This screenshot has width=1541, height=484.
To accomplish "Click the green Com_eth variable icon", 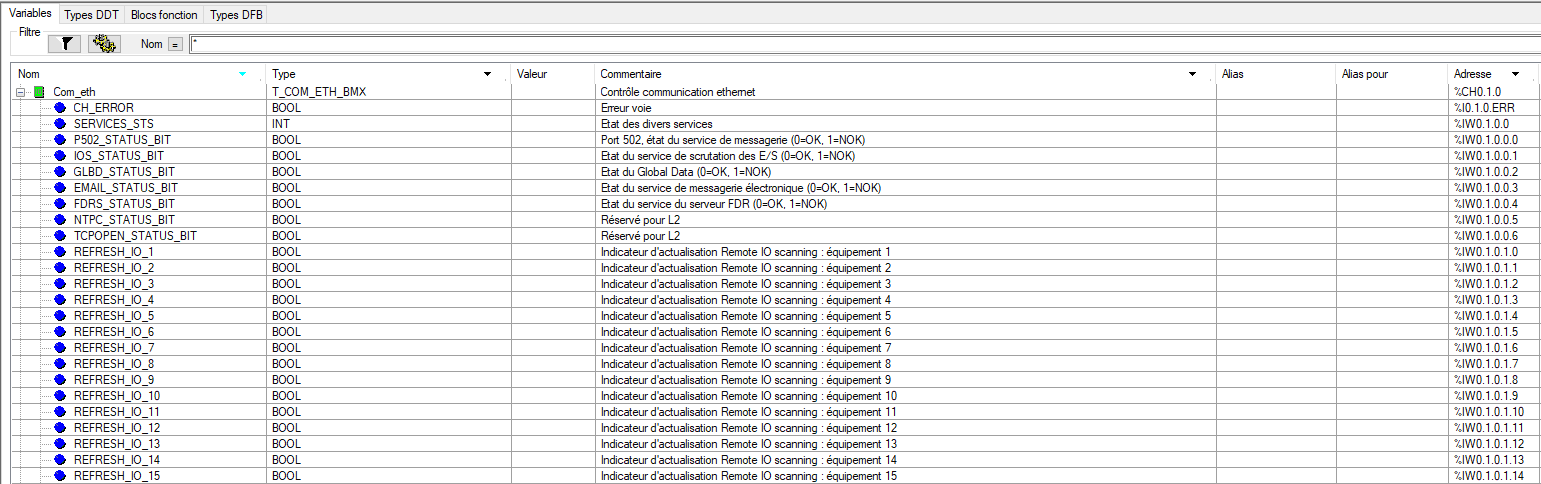I will pyautogui.click(x=40, y=92).
